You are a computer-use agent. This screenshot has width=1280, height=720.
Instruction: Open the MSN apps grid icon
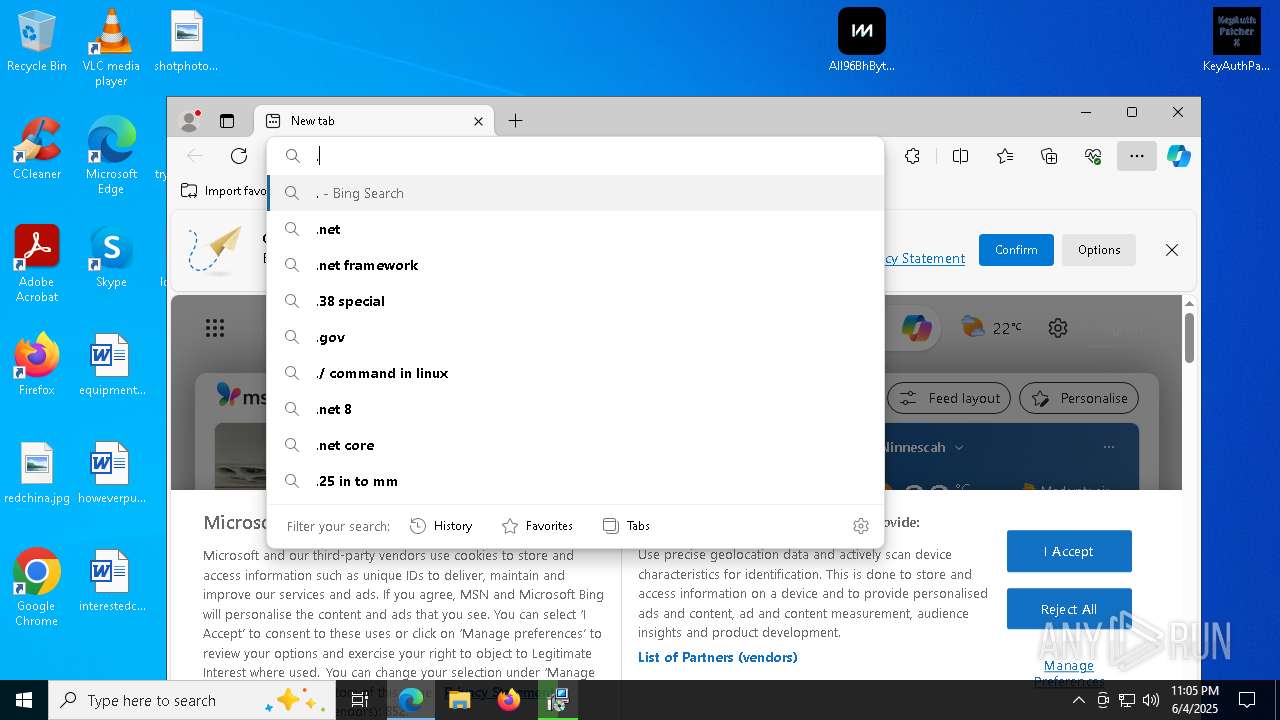[x=214, y=327]
